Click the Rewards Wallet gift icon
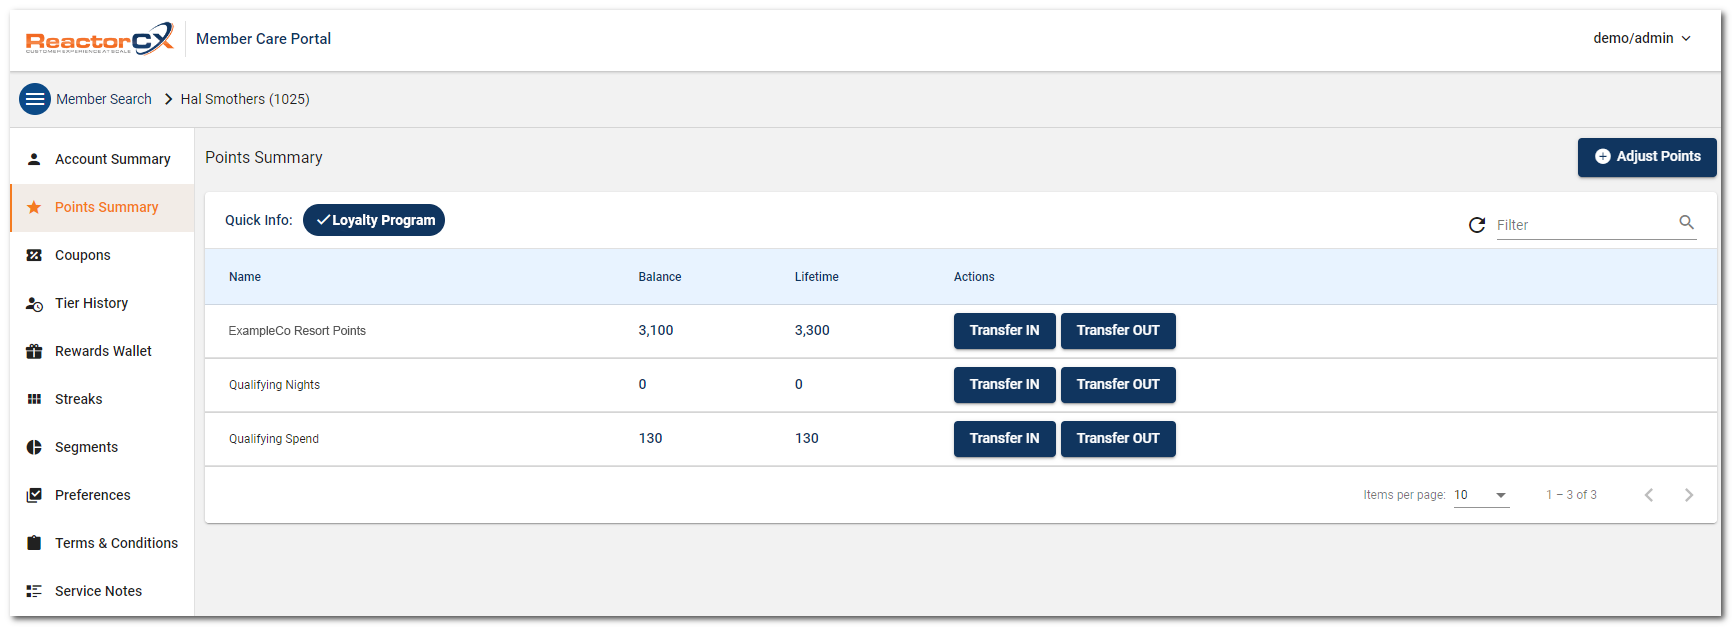The width and height of the screenshot is (1732, 627). (x=34, y=351)
